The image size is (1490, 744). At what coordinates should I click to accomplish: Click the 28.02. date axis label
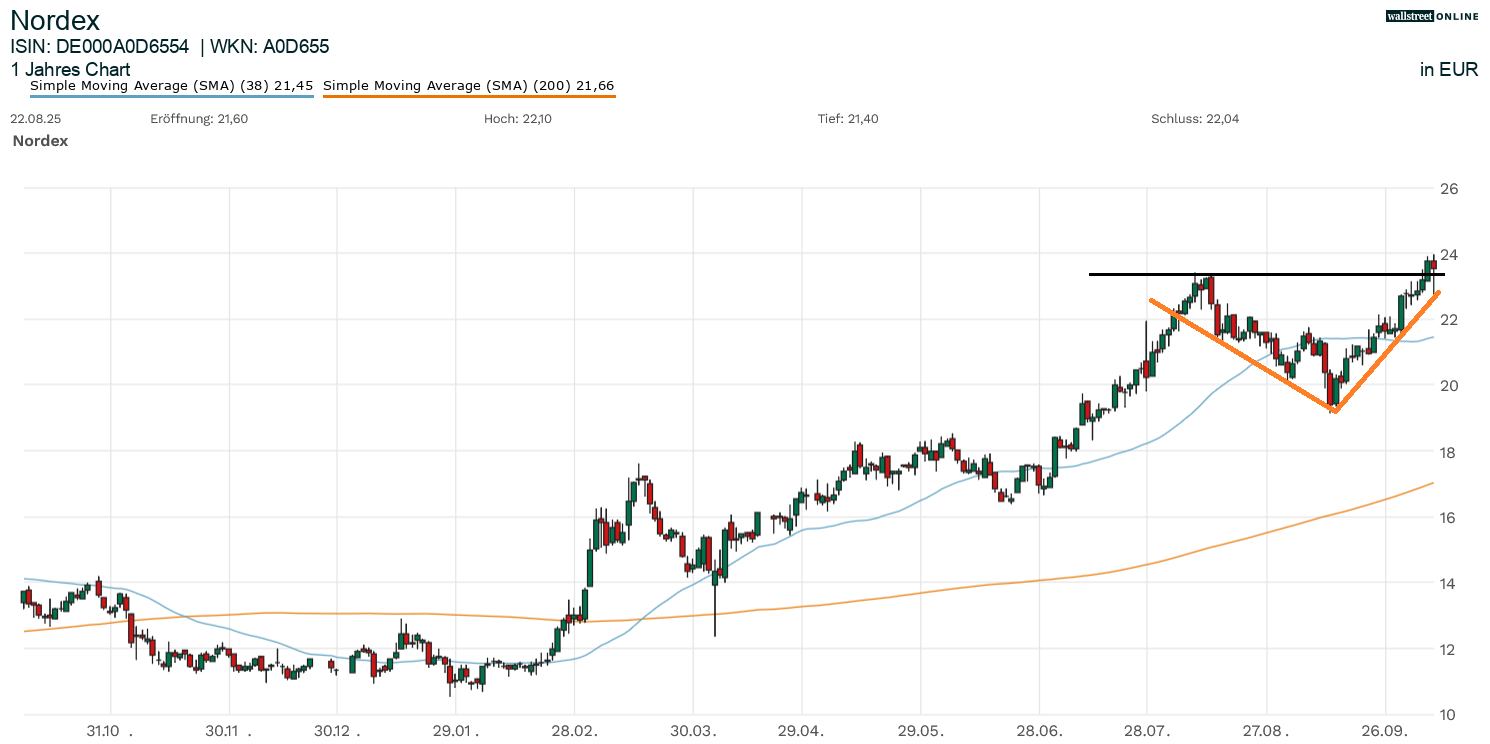coord(574,731)
